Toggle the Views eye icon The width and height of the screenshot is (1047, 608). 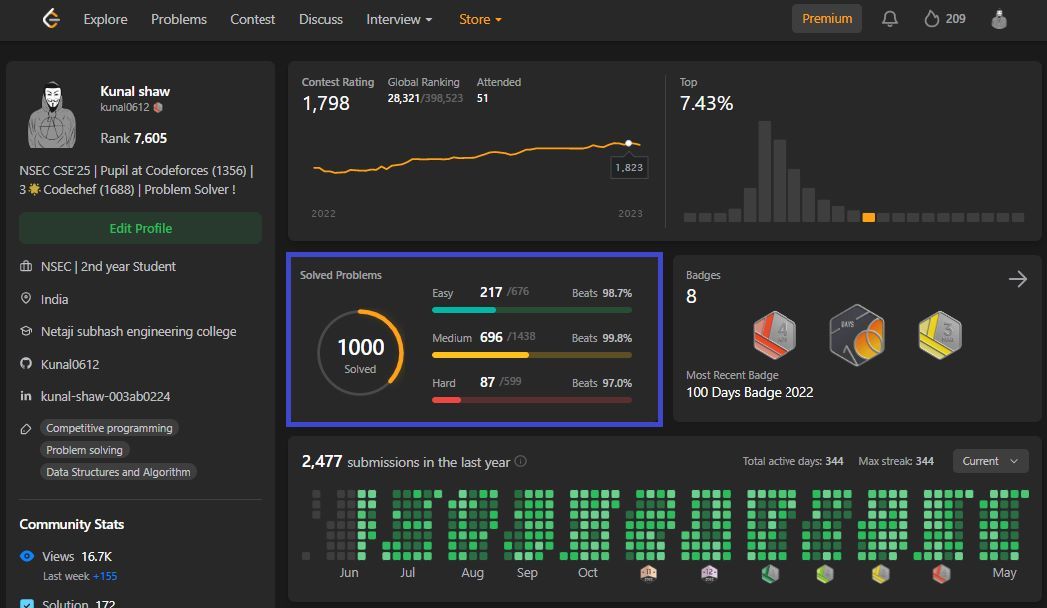(27, 556)
